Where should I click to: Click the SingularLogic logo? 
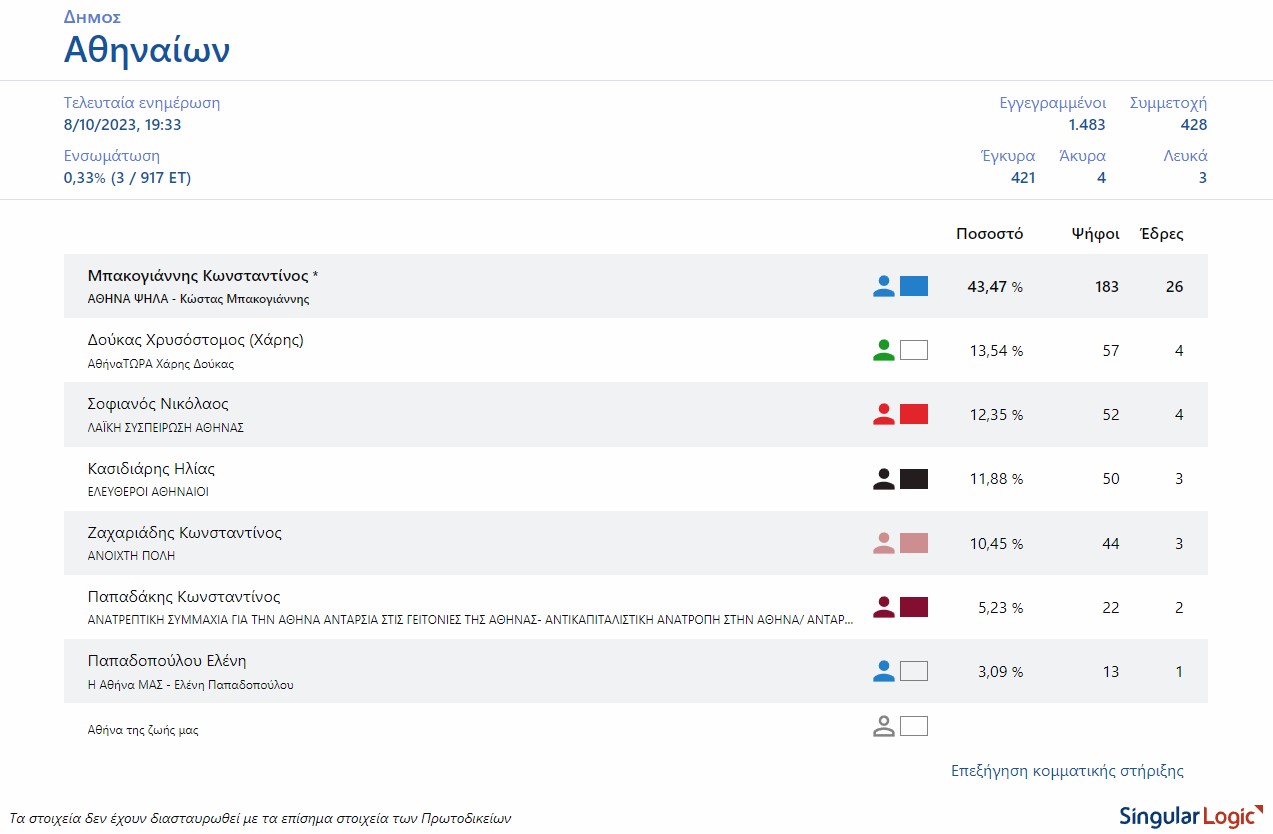(x=1186, y=814)
